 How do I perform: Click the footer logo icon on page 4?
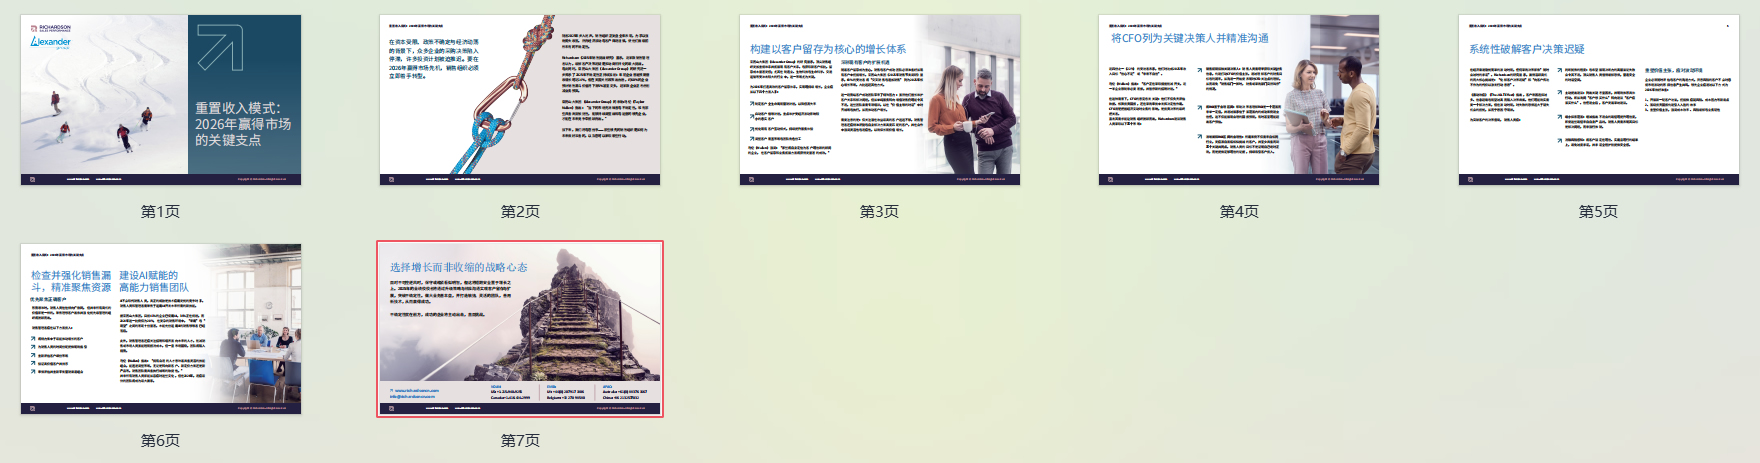[x=1111, y=180]
